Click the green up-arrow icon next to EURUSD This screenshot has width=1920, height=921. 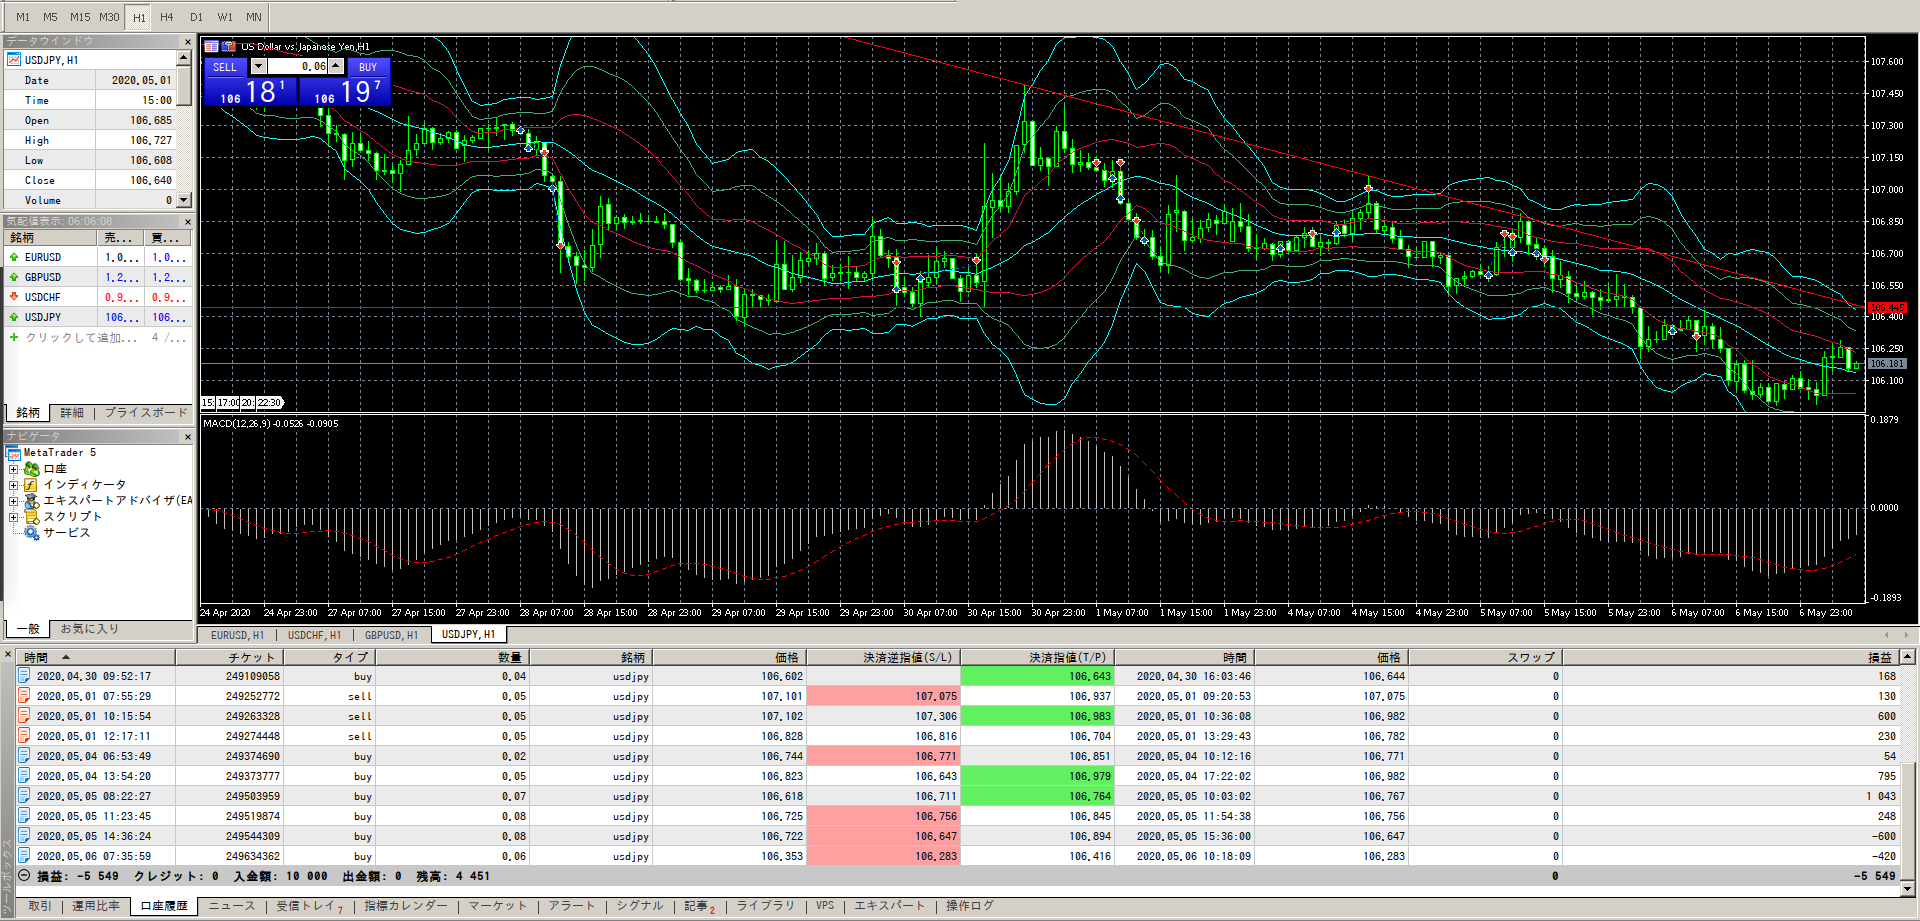[x=14, y=257]
